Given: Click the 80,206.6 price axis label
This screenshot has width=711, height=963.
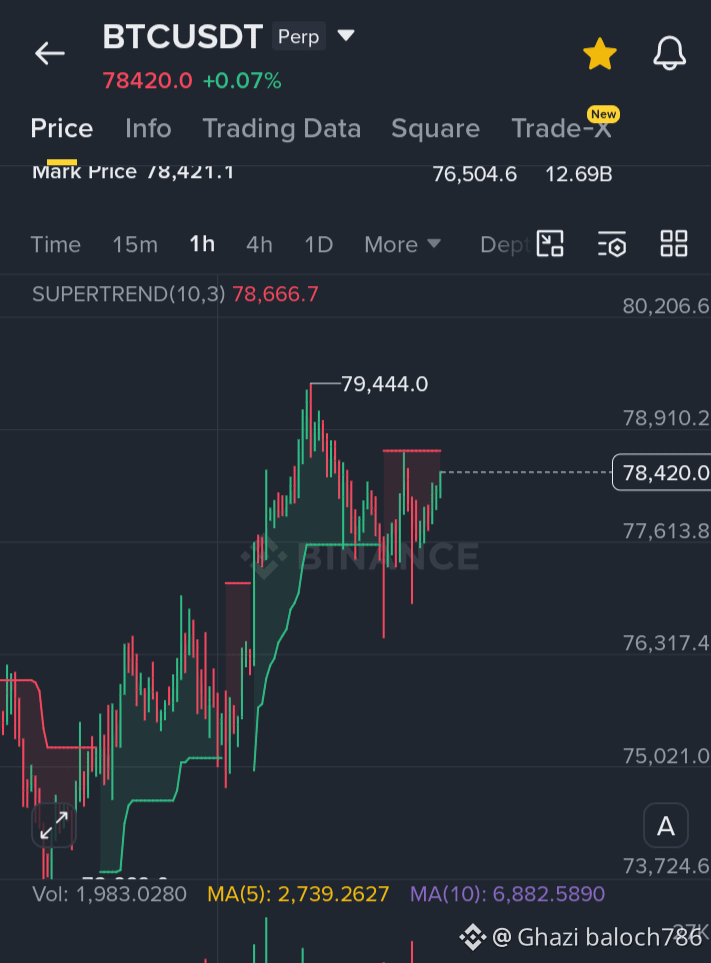Looking at the screenshot, I should (x=666, y=306).
